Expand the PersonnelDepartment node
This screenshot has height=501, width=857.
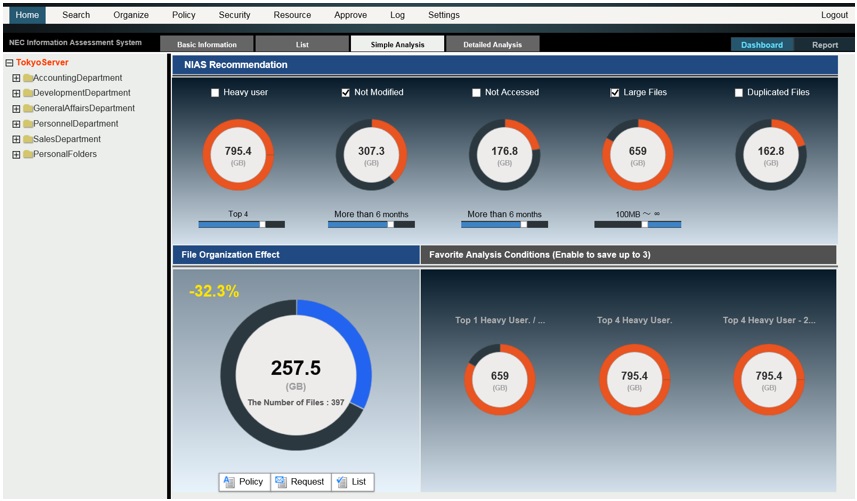click(16, 124)
